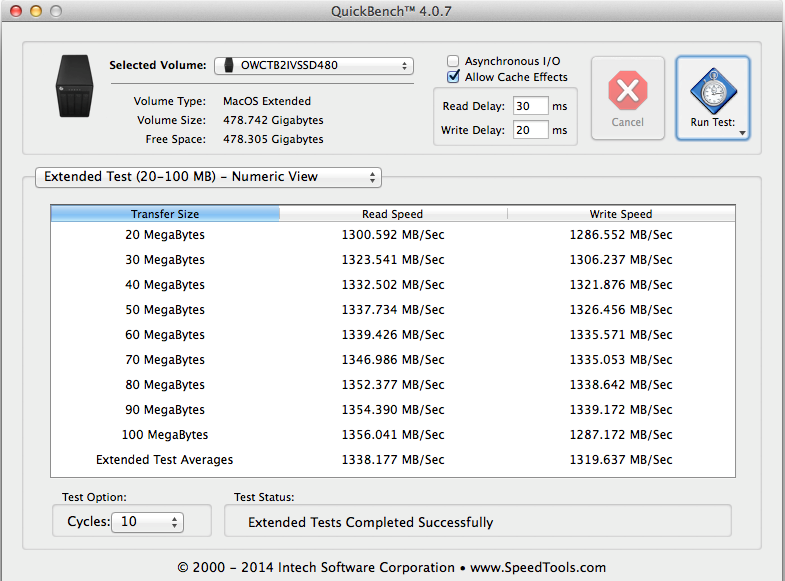Open the Selected Volume dropdown

click(313, 66)
